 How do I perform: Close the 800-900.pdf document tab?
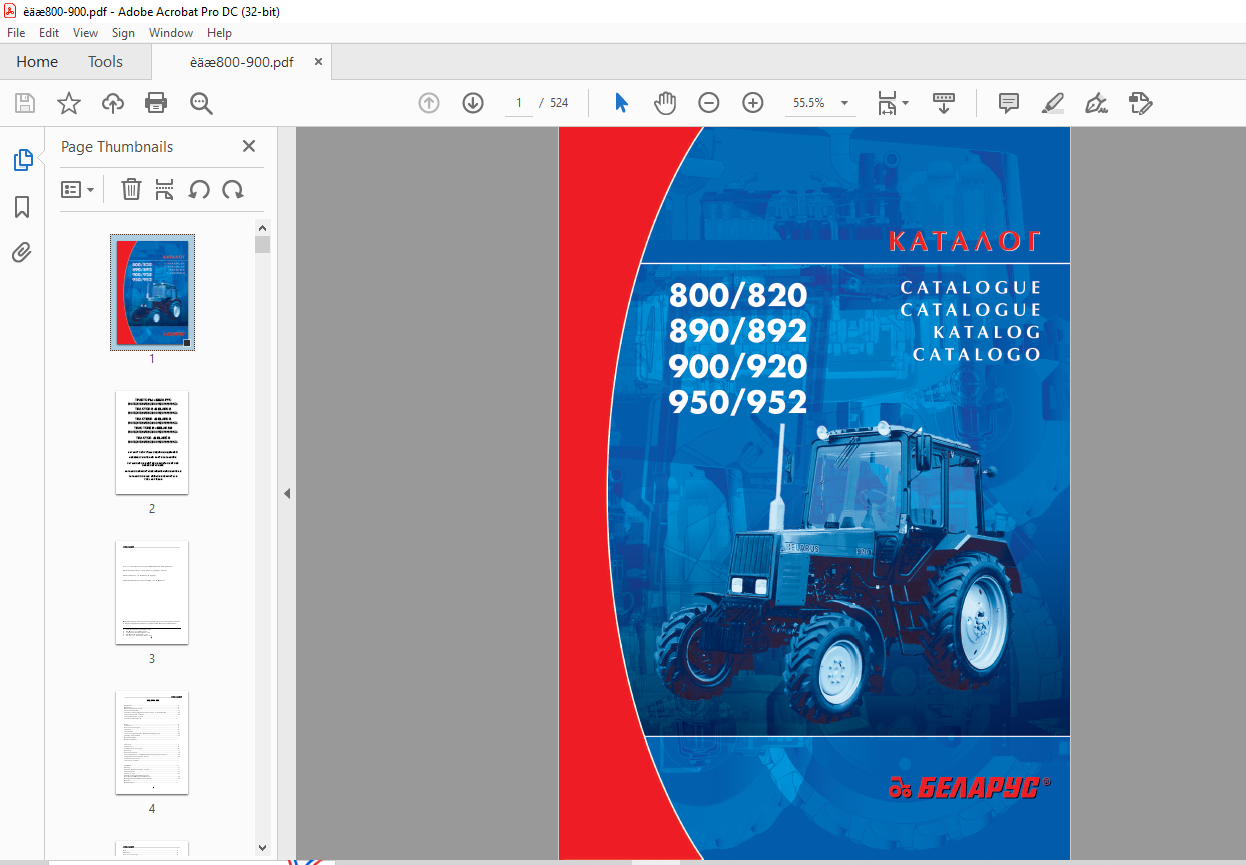tap(318, 61)
